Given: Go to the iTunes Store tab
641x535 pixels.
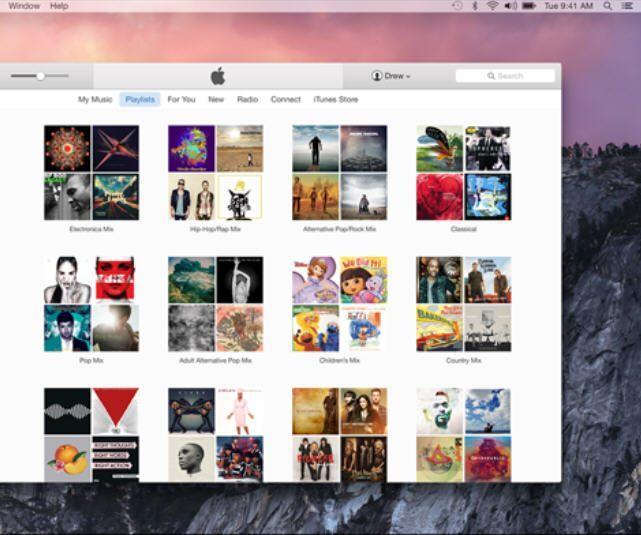Looking at the screenshot, I should [x=336, y=99].
